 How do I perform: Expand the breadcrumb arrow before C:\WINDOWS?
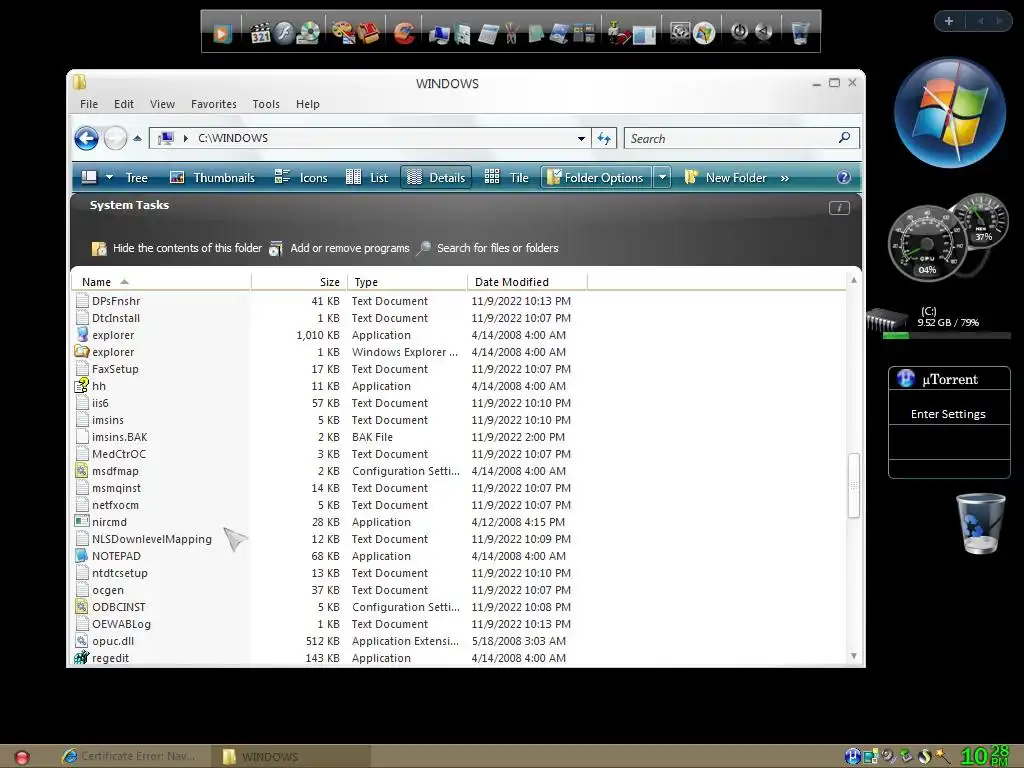185,138
